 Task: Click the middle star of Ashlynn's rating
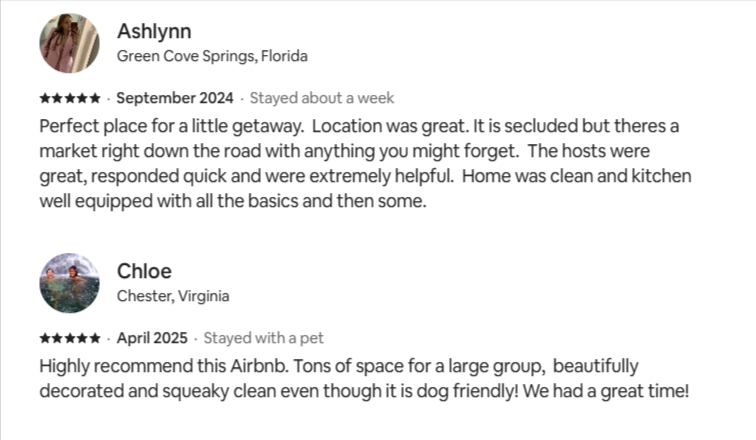pyautogui.click(x=70, y=98)
